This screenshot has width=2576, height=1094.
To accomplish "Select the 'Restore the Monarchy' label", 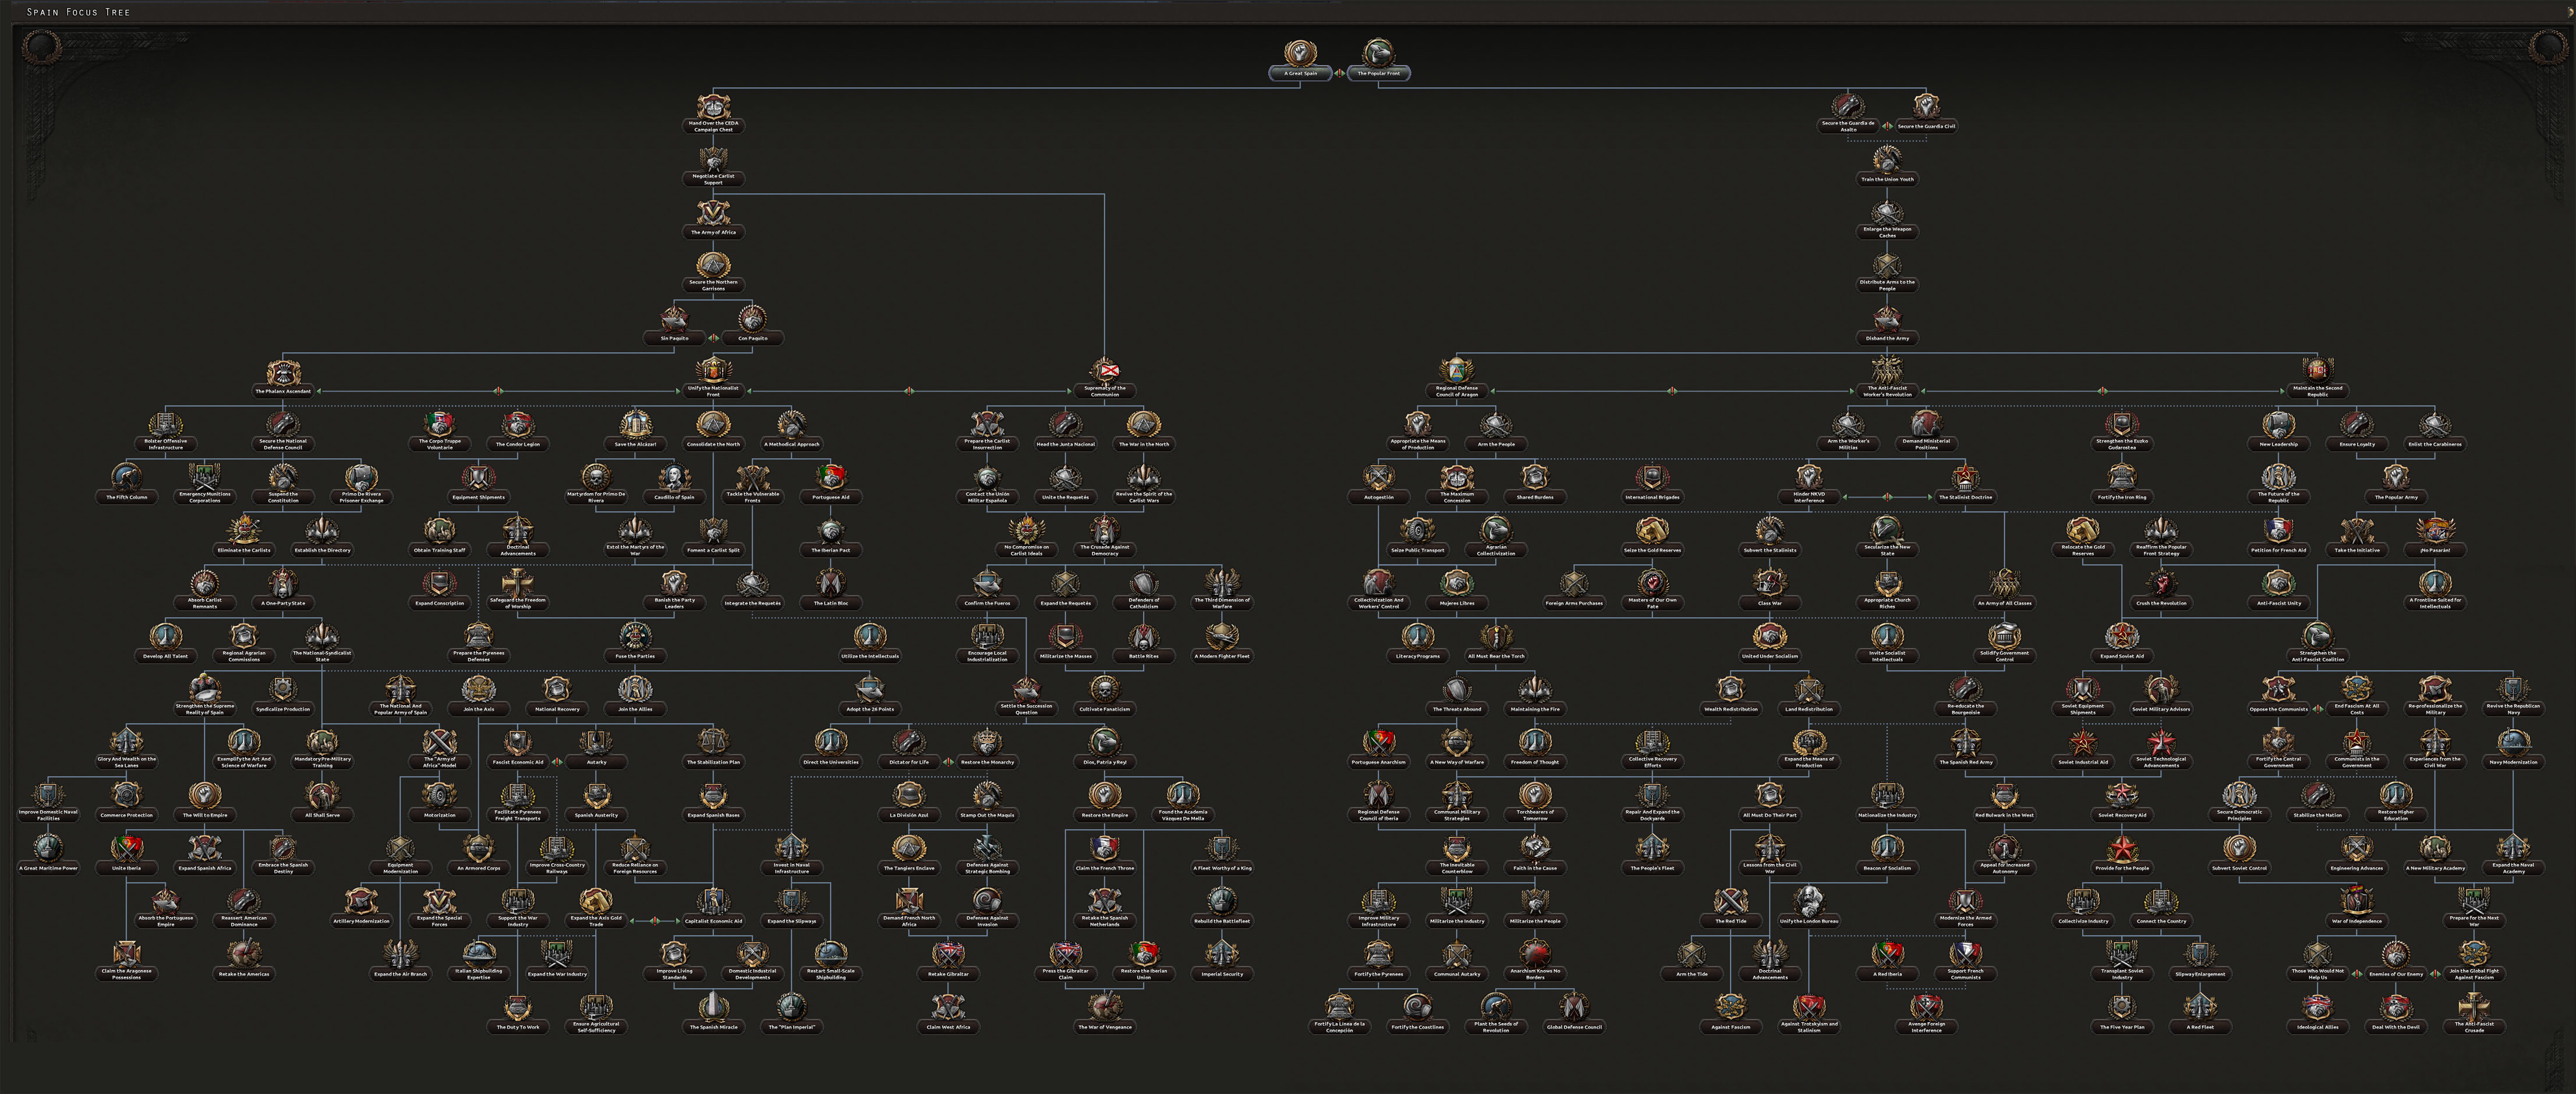I will [x=987, y=762].
